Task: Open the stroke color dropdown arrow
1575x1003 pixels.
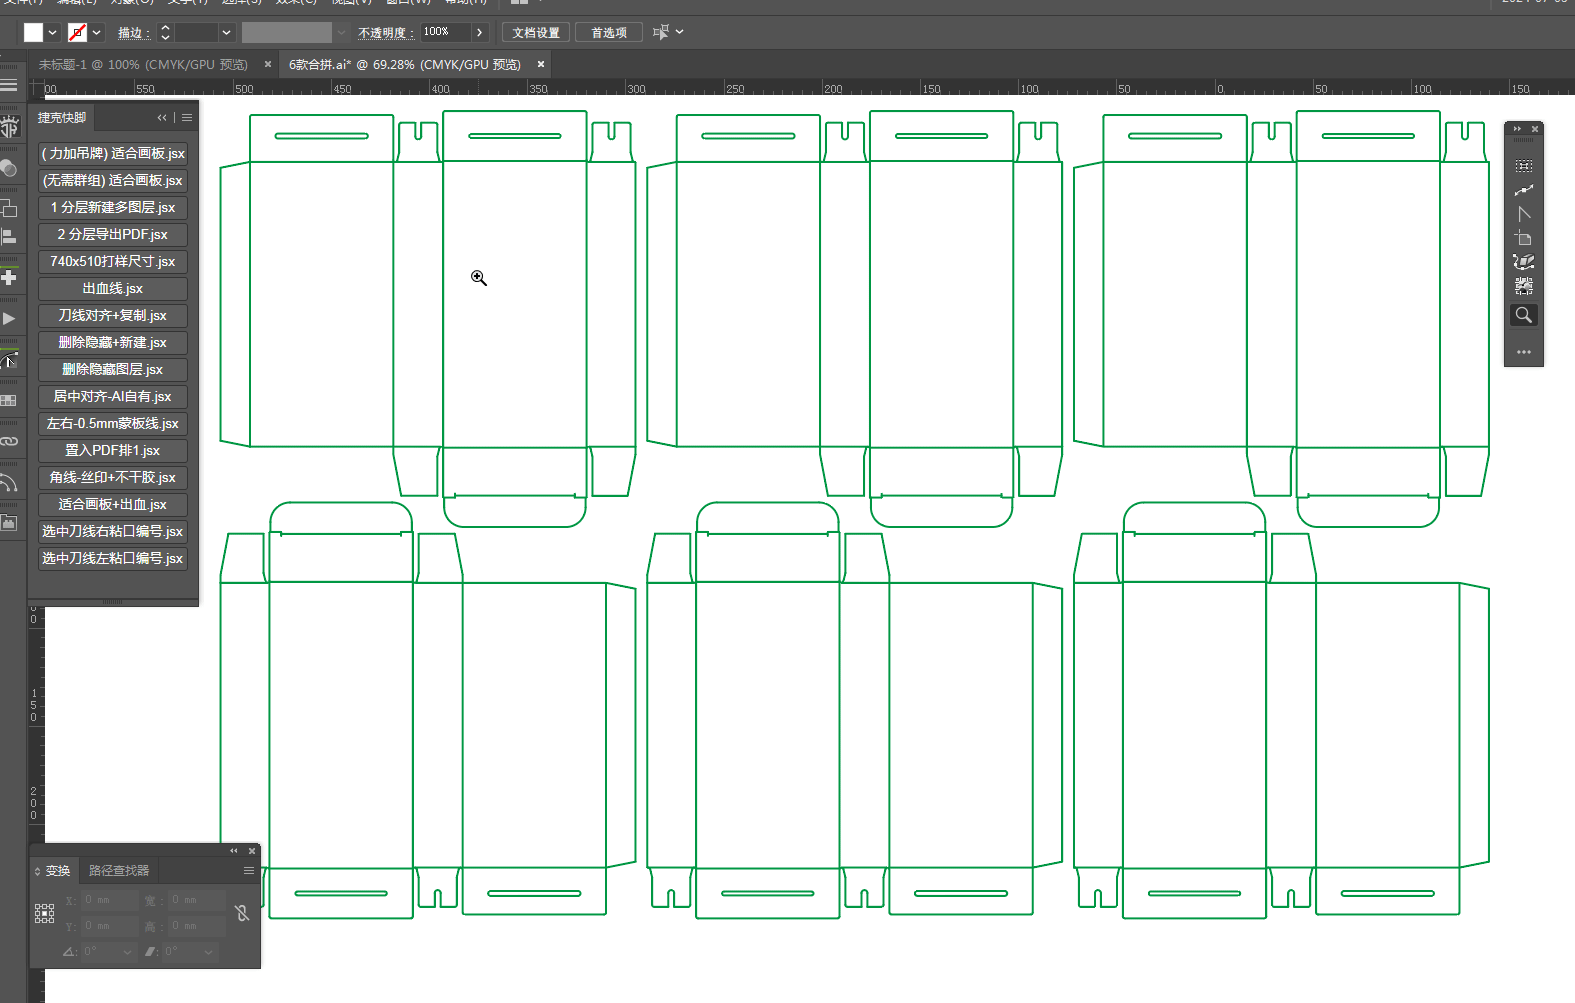Action: pyautogui.click(x=96, y=32)
